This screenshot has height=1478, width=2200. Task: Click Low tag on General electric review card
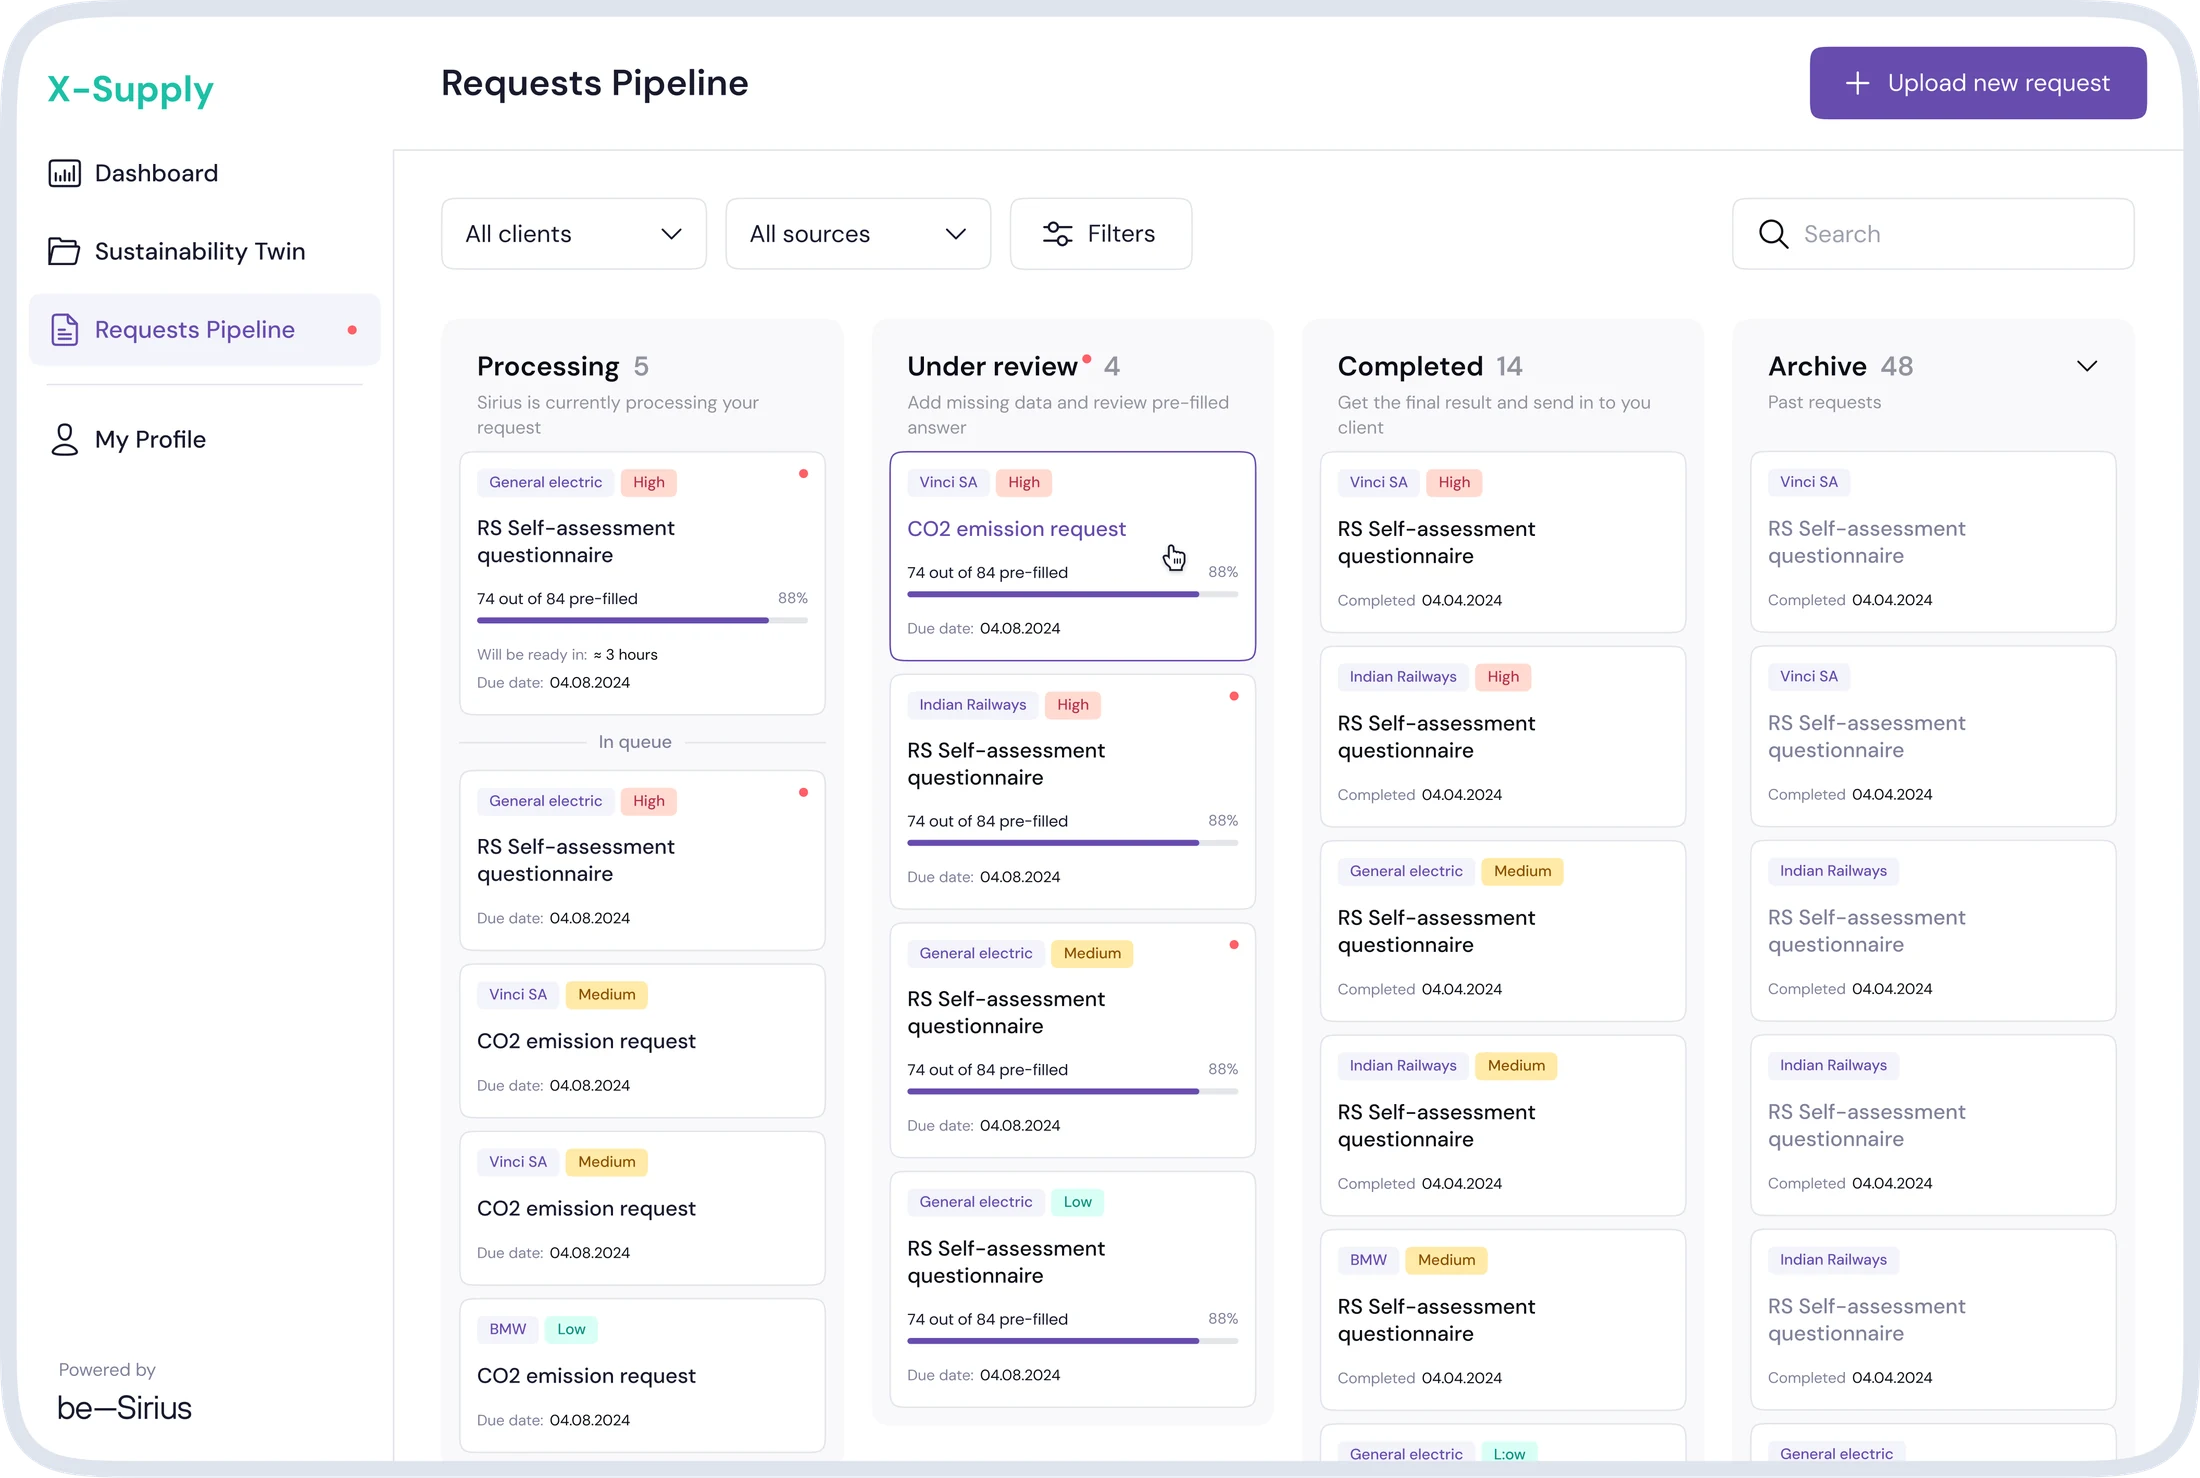[x=1077, y=1202]
